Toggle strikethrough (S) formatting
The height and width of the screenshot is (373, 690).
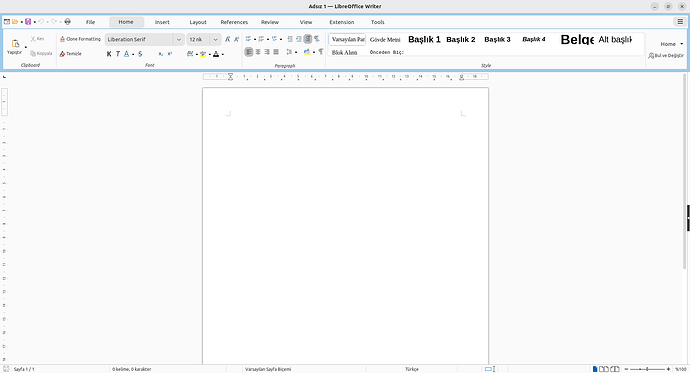point(140,54)
